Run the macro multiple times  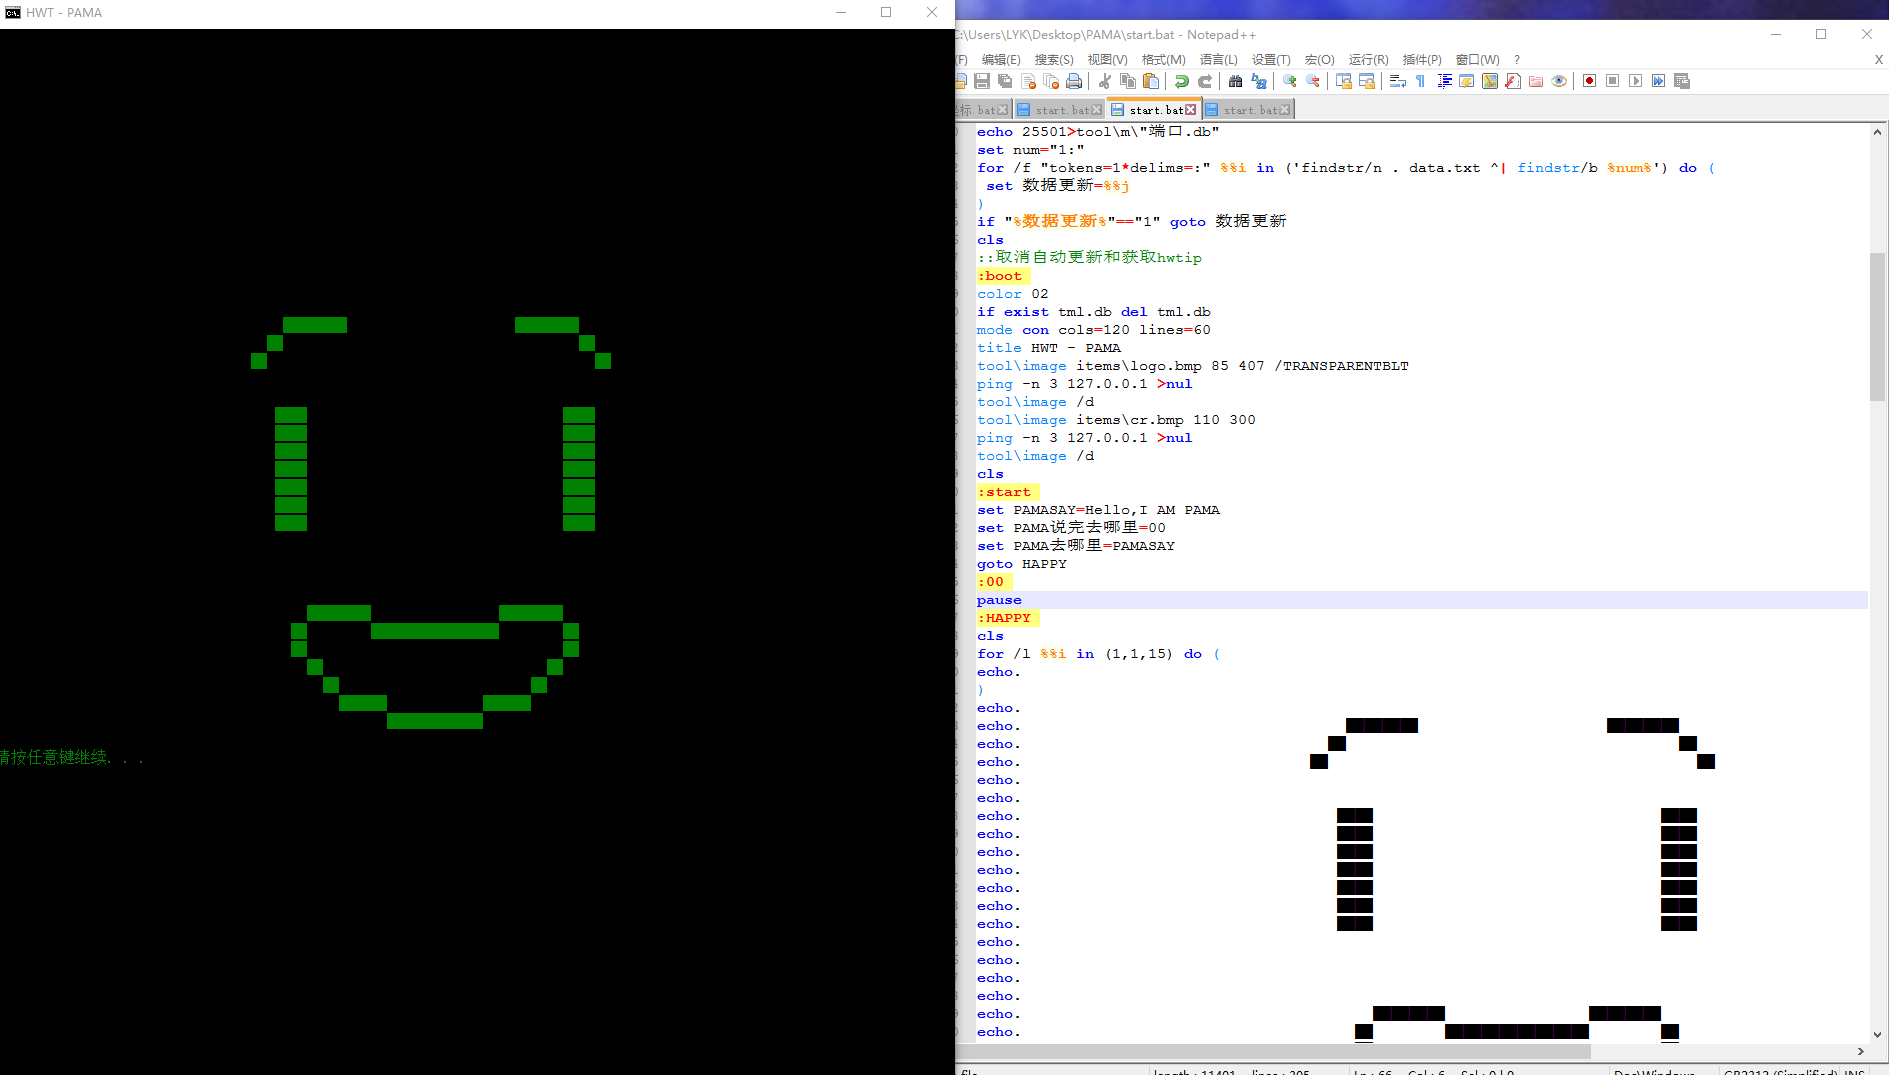1659,81
